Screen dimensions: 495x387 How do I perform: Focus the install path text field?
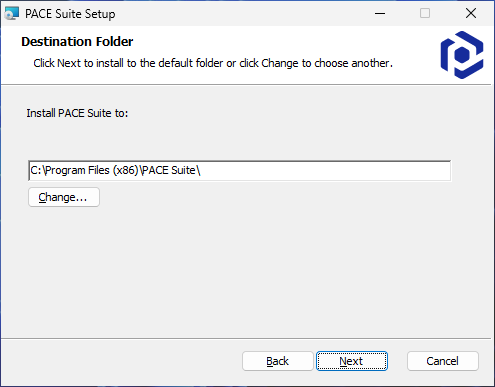pos(240,171)
